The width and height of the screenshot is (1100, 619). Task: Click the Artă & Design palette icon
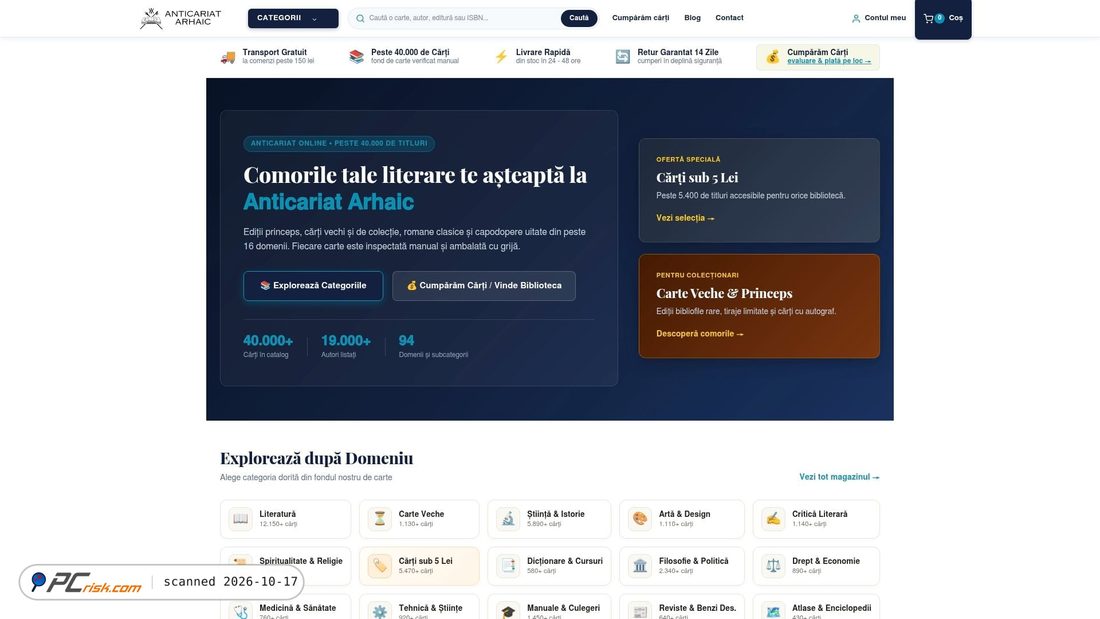tap(640, 519)
